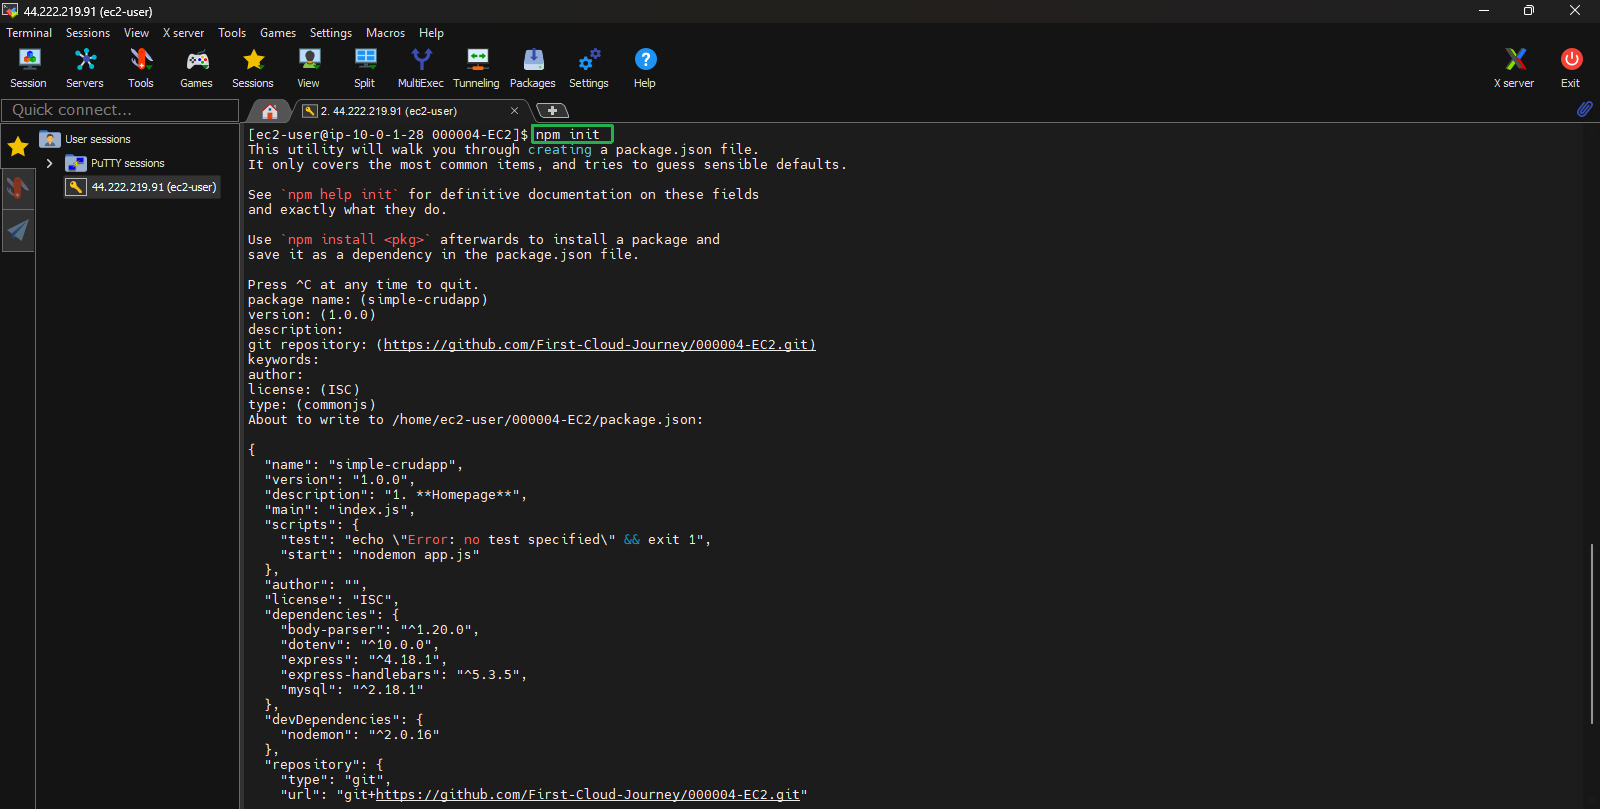The height and width of the screenshot is (809, 1600).
Task: Open the X server menu
Action: pyautogui.click(x=183, y=33)
